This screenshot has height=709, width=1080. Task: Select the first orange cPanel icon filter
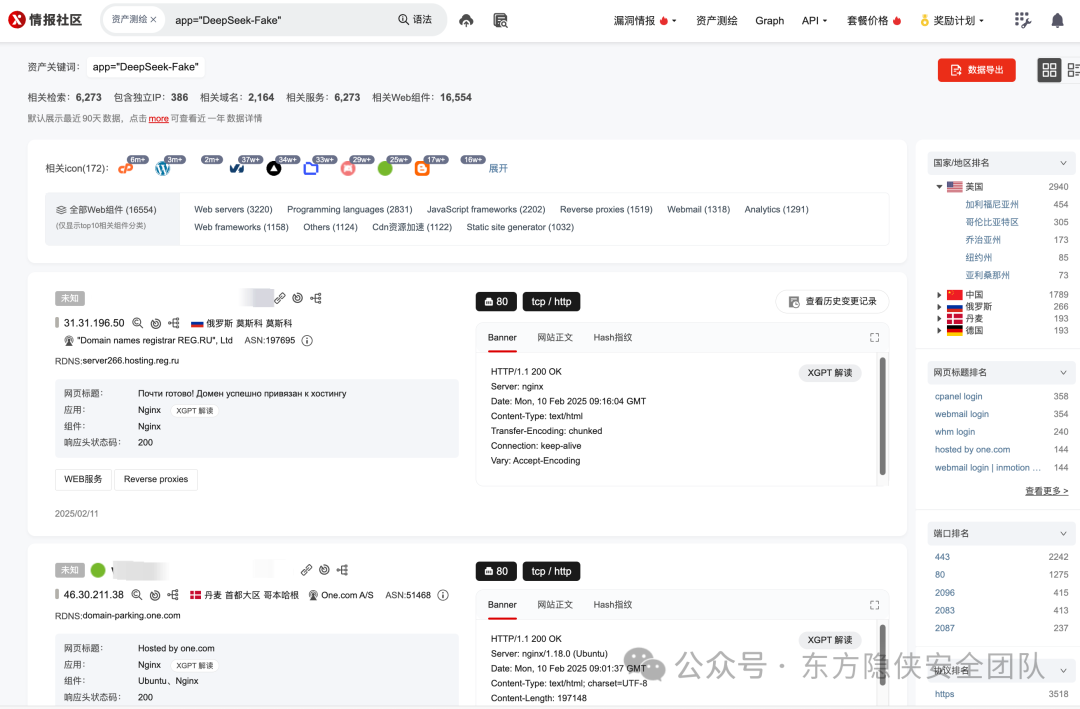pos(125,168)
